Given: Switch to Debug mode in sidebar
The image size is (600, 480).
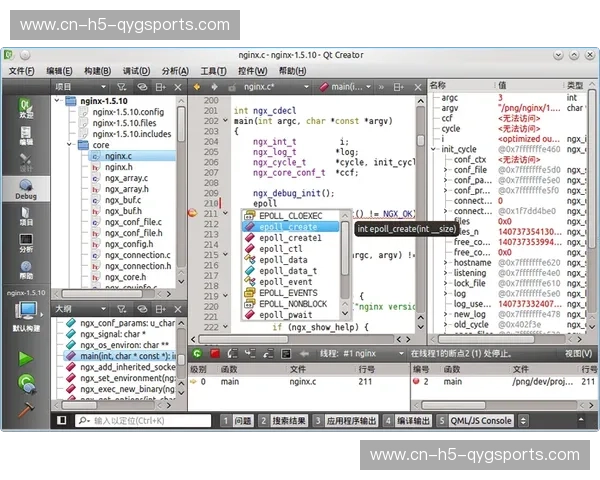Looking at the screenshot, I should [26, 188].
